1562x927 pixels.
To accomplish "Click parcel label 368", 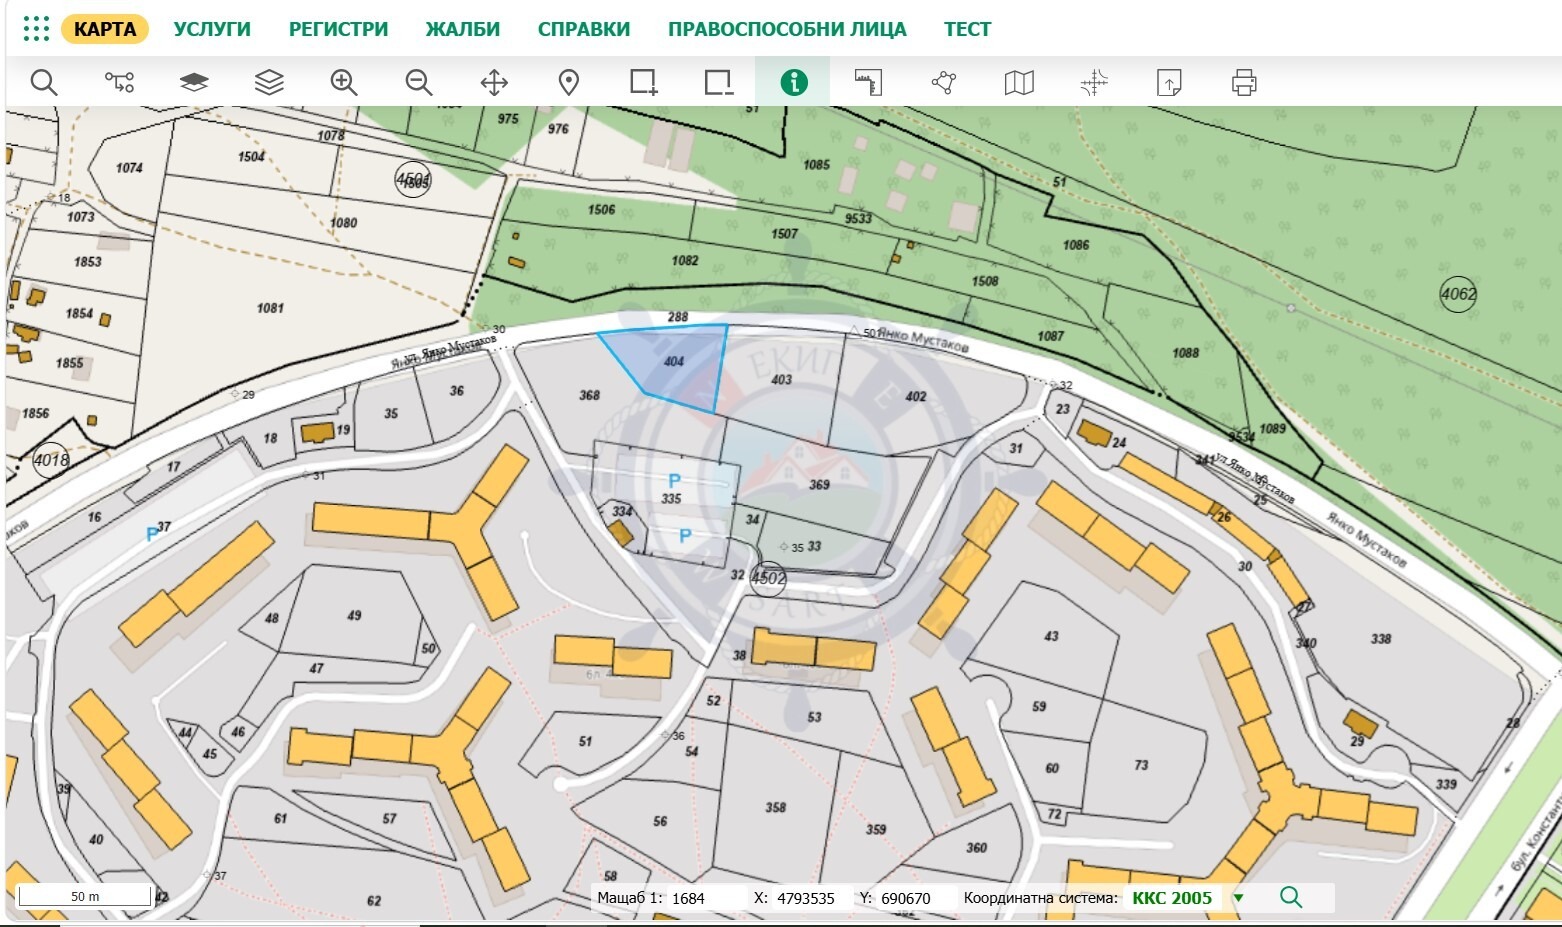I will [590, 395].
